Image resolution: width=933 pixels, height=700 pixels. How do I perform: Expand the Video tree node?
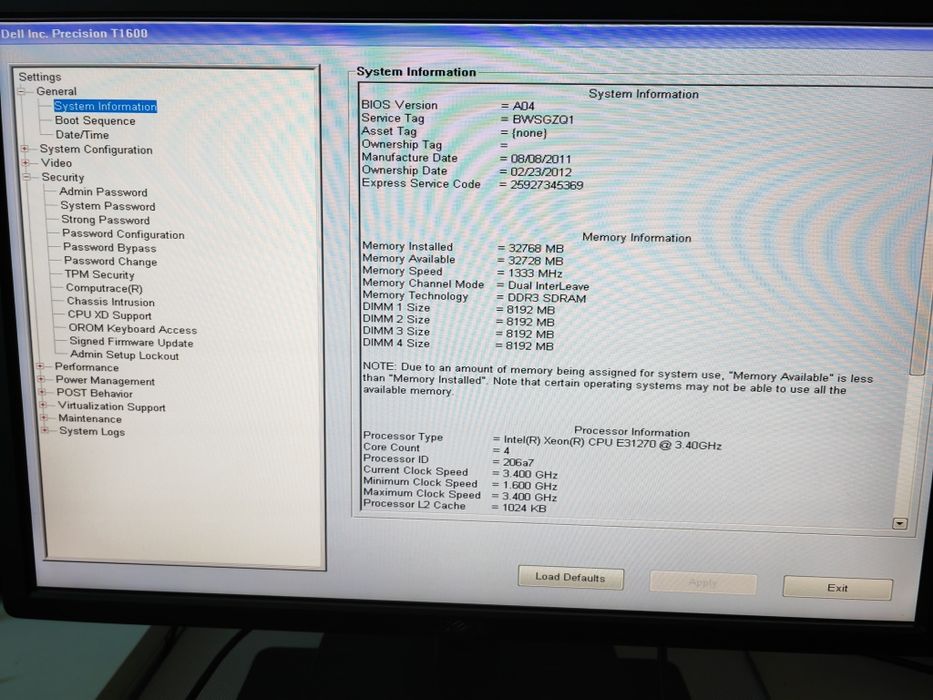point(26,162)
